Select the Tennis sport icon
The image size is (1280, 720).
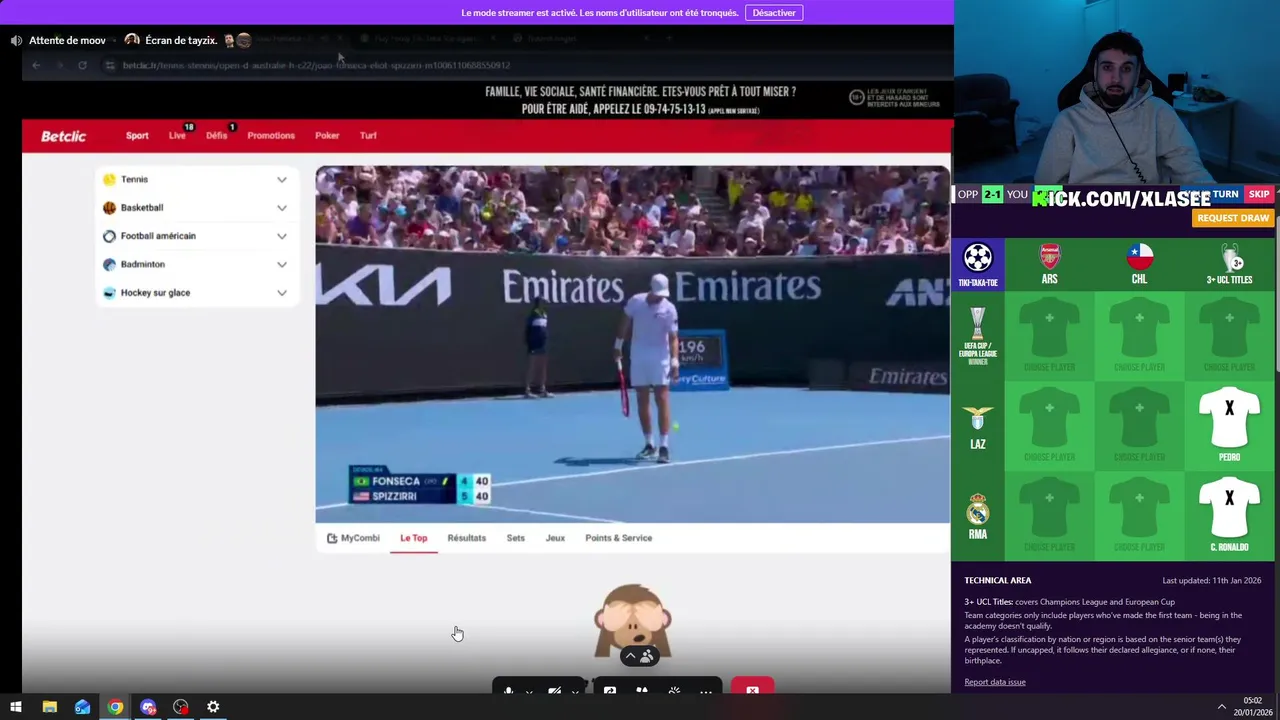(109, 179)
